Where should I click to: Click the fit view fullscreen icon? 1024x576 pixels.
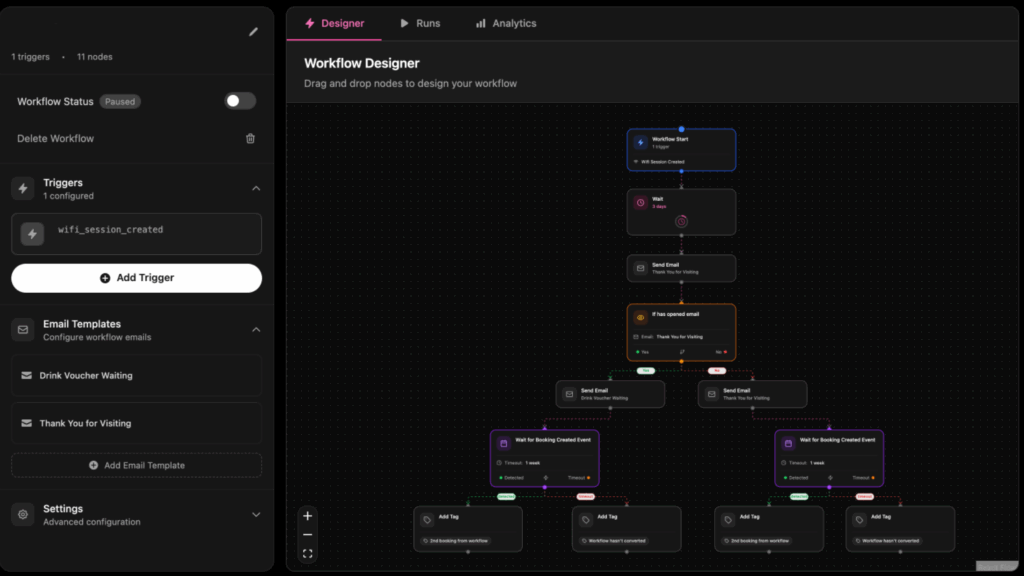pyautogui.click(x=308, y=554)
